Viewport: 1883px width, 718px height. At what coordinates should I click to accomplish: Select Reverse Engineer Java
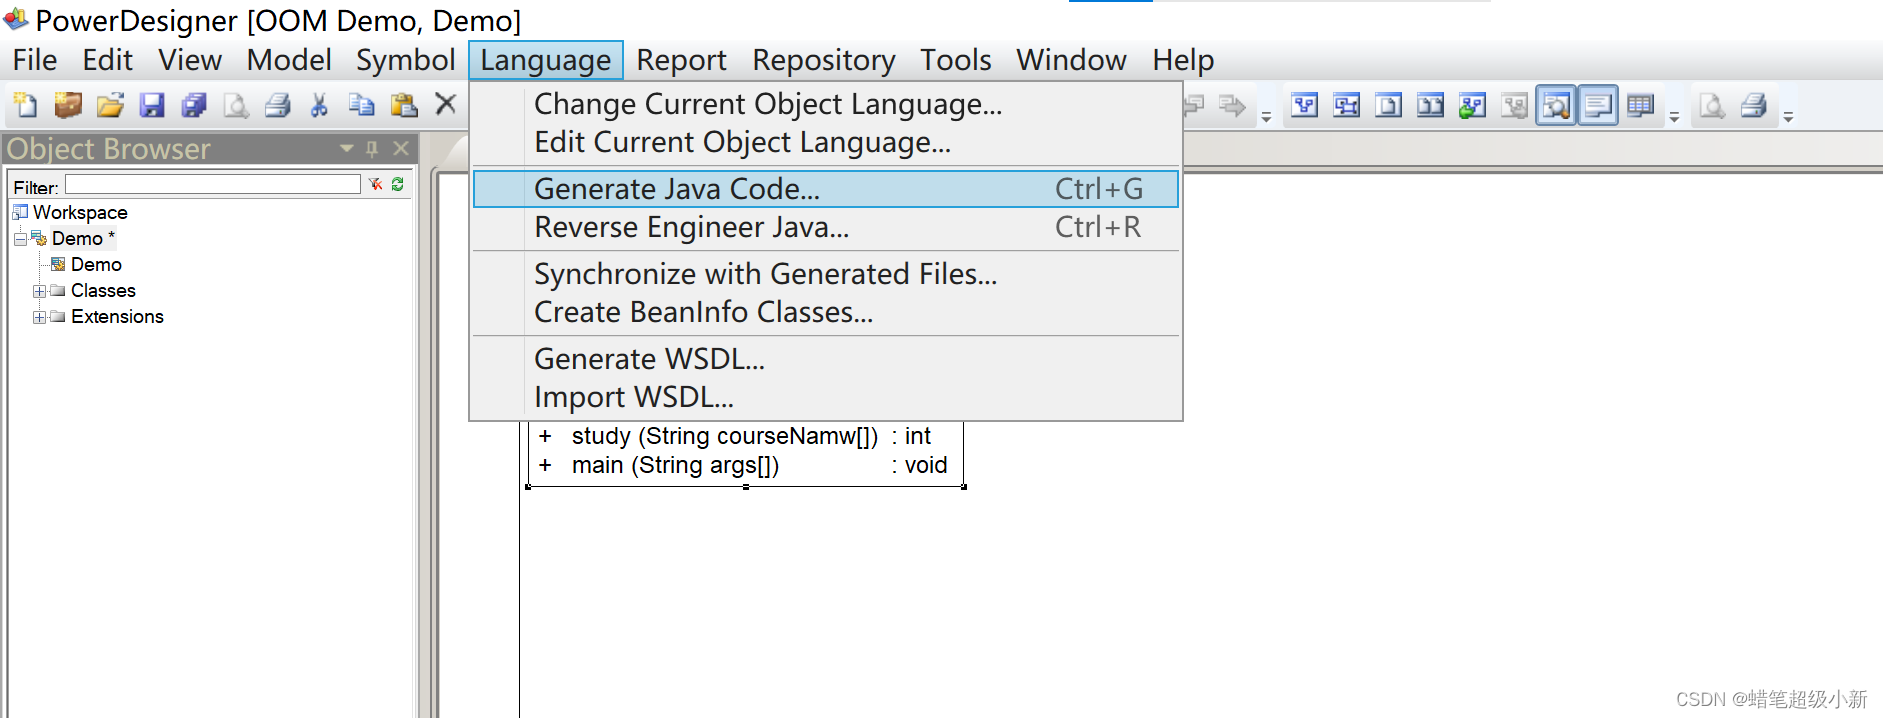pyautogui.click(x=826, y=227)
